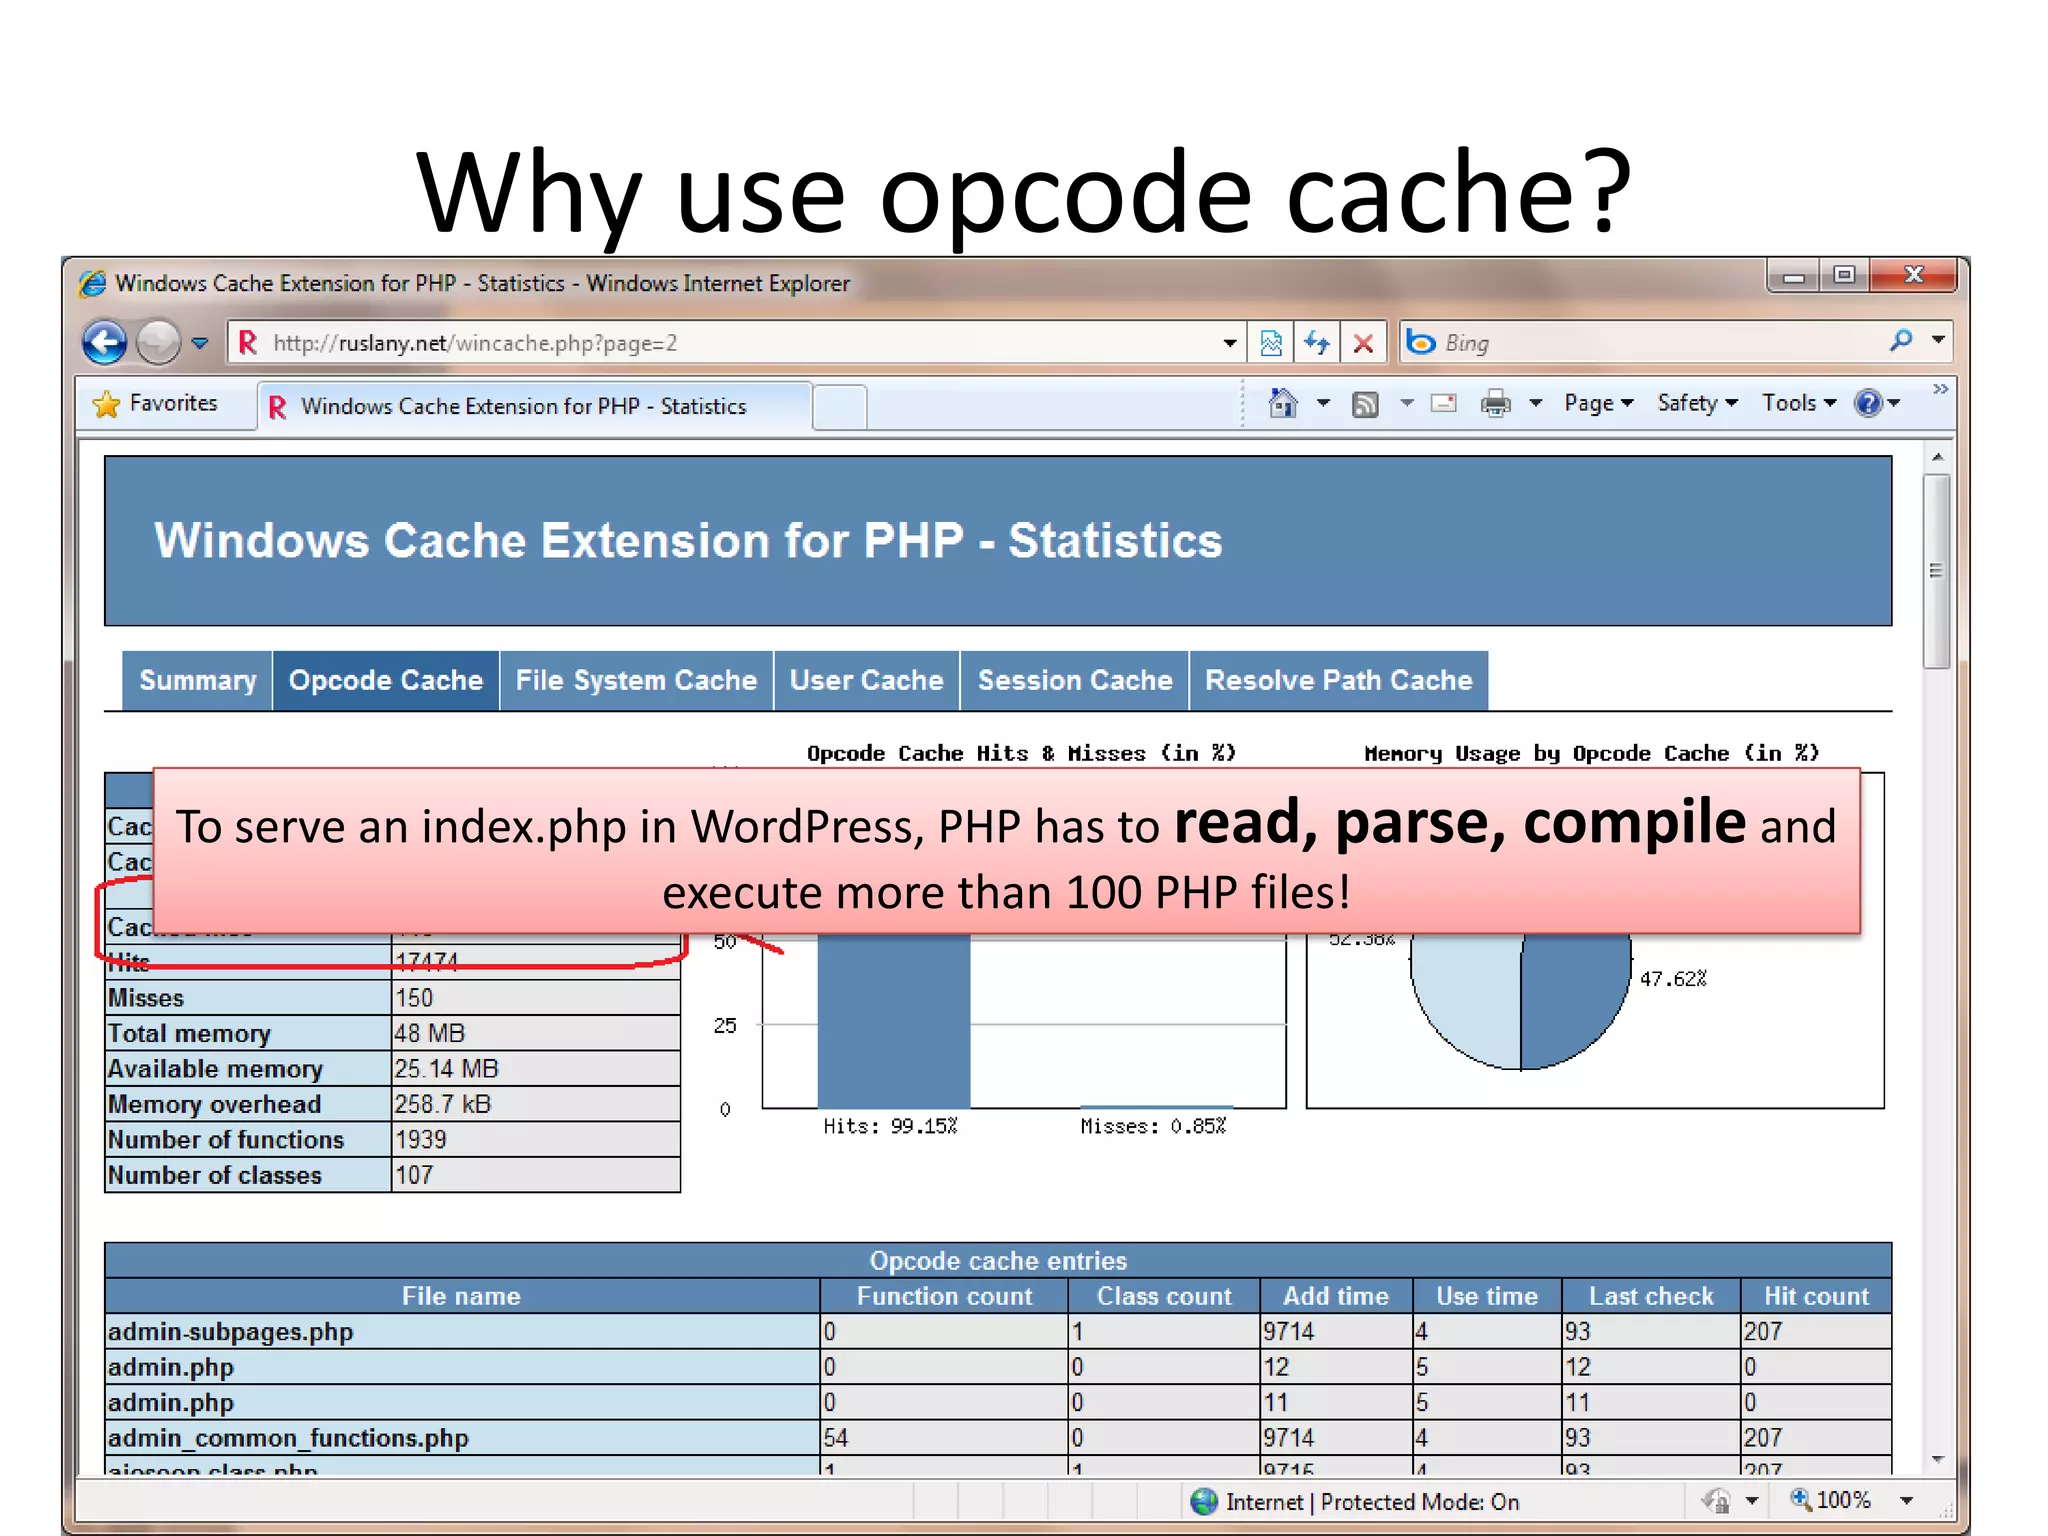The height and width of the screenshot is (1536, 2048).
Task: Click the browser Forward arrow button
Action: 158,343
